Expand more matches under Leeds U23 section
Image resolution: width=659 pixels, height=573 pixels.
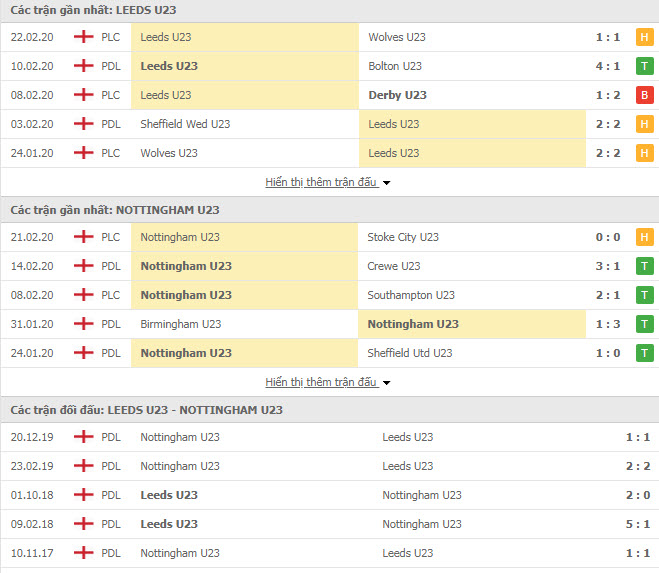tap(321, 182)
